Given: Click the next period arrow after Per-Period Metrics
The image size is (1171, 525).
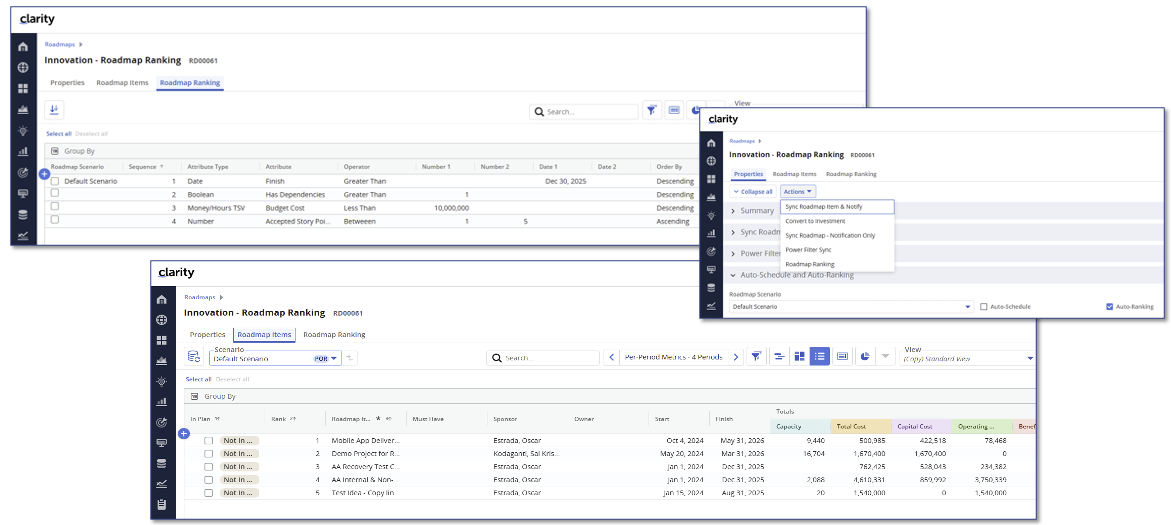Looking at the screenshot, I should [736, 357].
